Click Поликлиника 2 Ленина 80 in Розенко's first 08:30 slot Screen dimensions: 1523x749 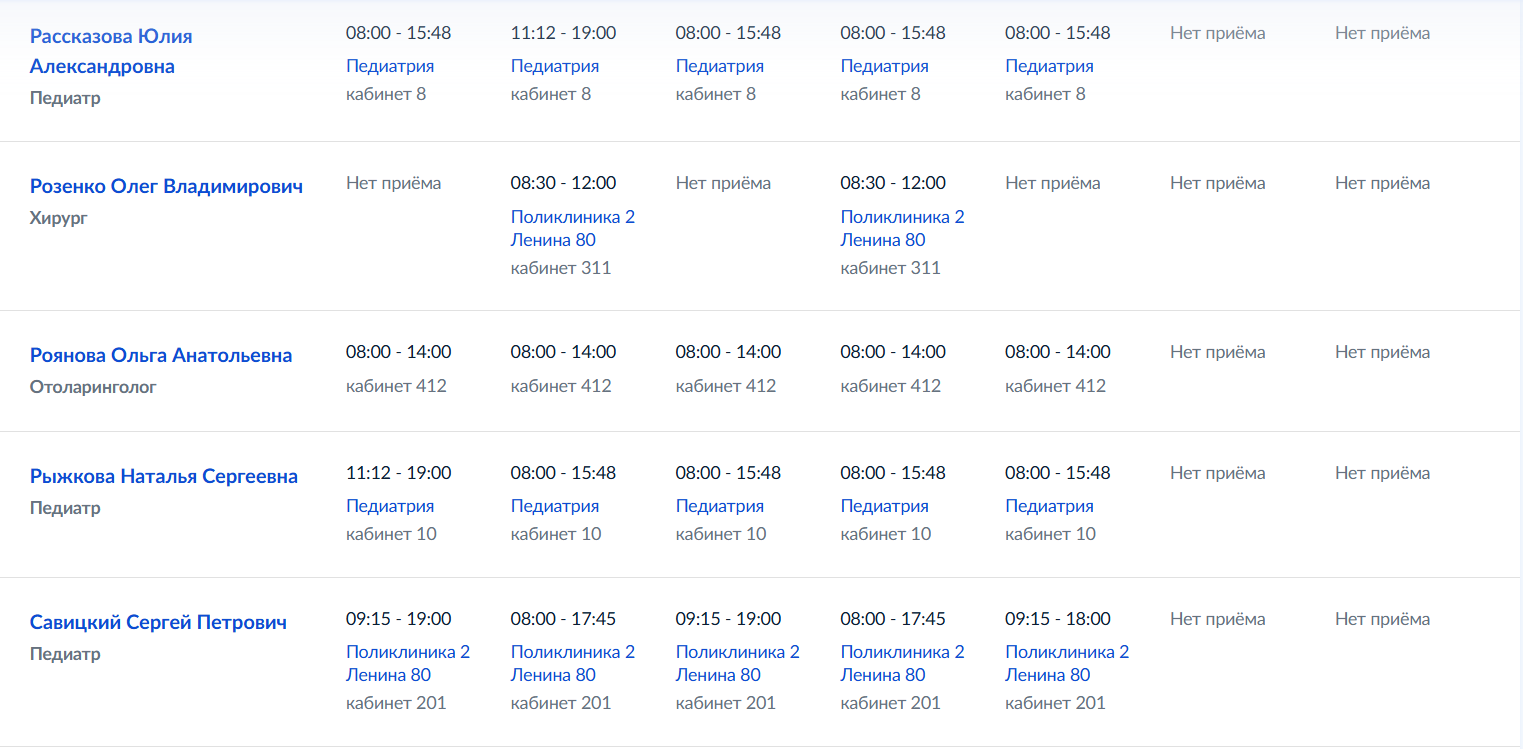click(x=573, y=228)
